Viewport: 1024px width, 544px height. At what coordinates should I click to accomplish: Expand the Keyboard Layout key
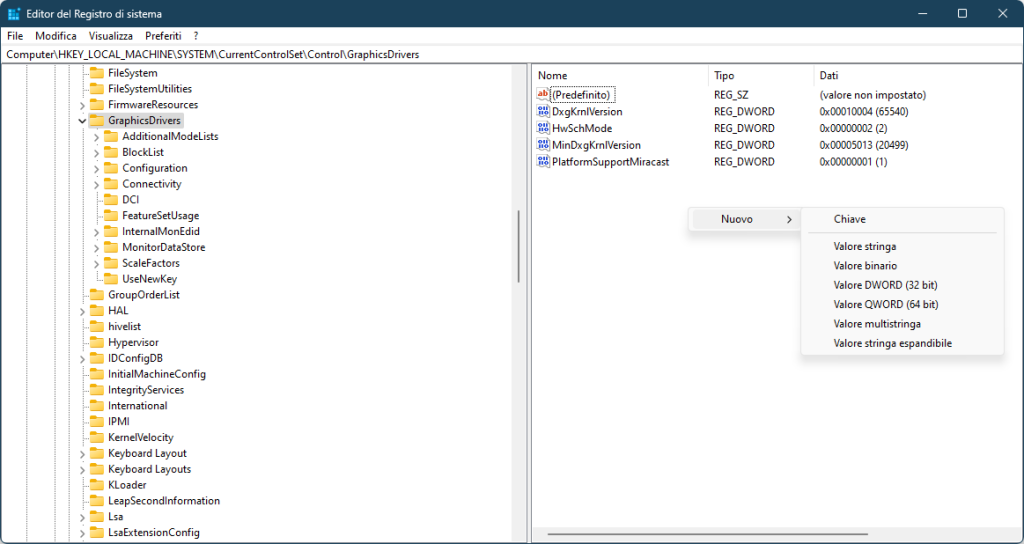point(82,453)
